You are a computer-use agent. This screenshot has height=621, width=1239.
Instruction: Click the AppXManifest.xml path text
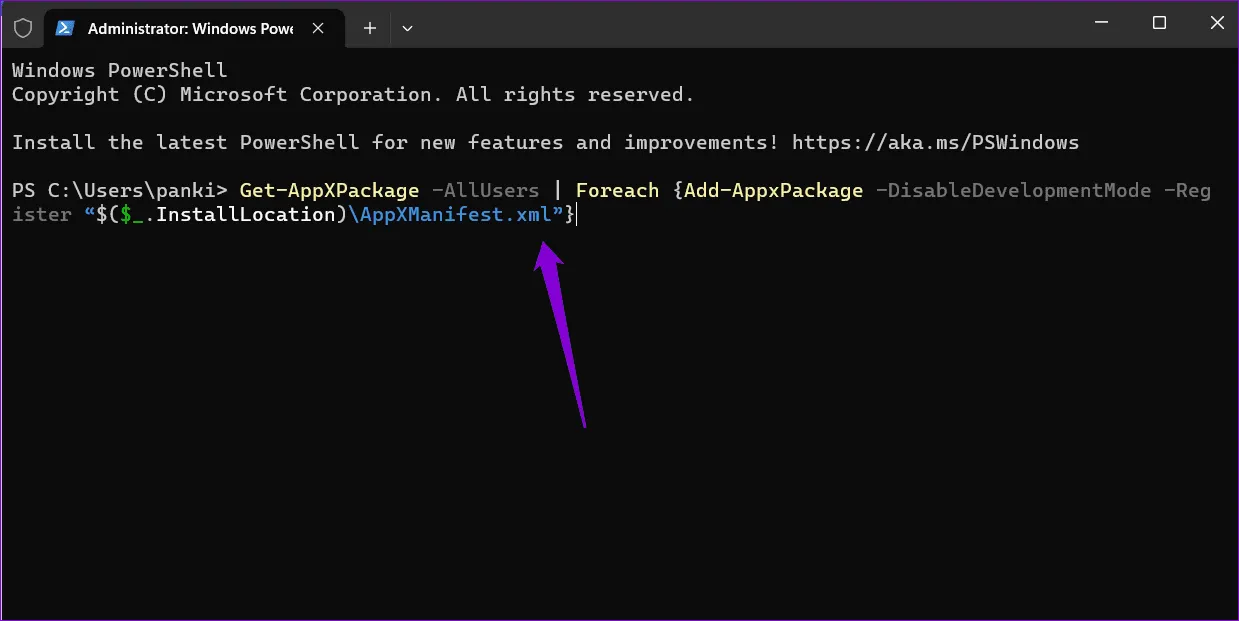[x=455, y=215]
